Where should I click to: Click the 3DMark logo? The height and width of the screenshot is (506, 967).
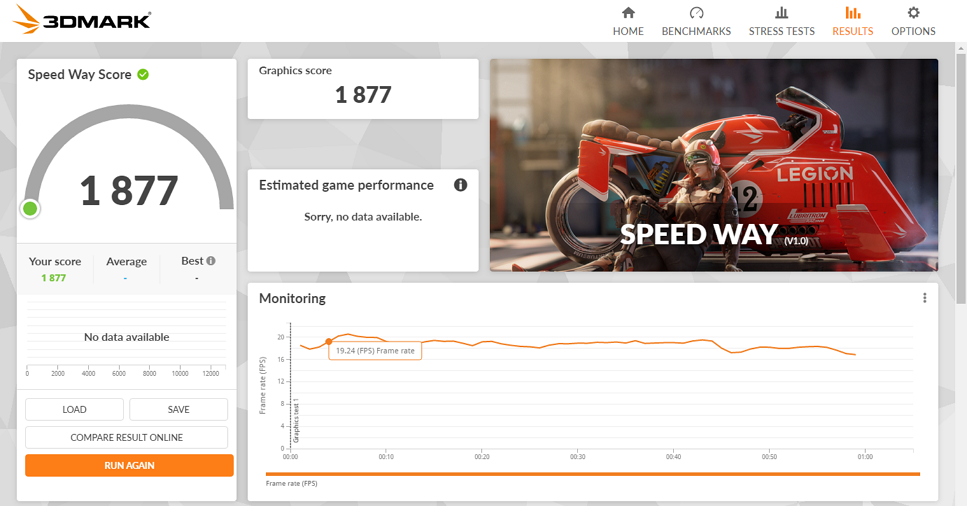coord(81,20)
